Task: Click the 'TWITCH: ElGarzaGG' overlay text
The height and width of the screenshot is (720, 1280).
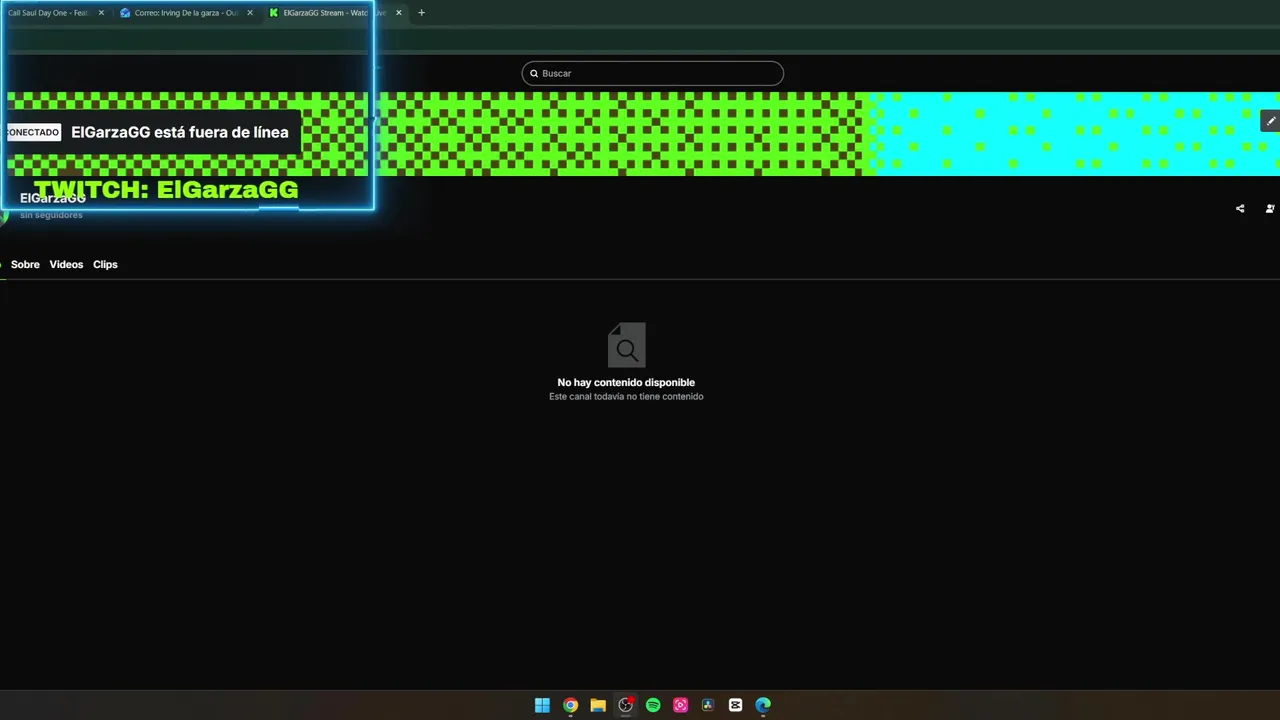Action: coord(166,190)
